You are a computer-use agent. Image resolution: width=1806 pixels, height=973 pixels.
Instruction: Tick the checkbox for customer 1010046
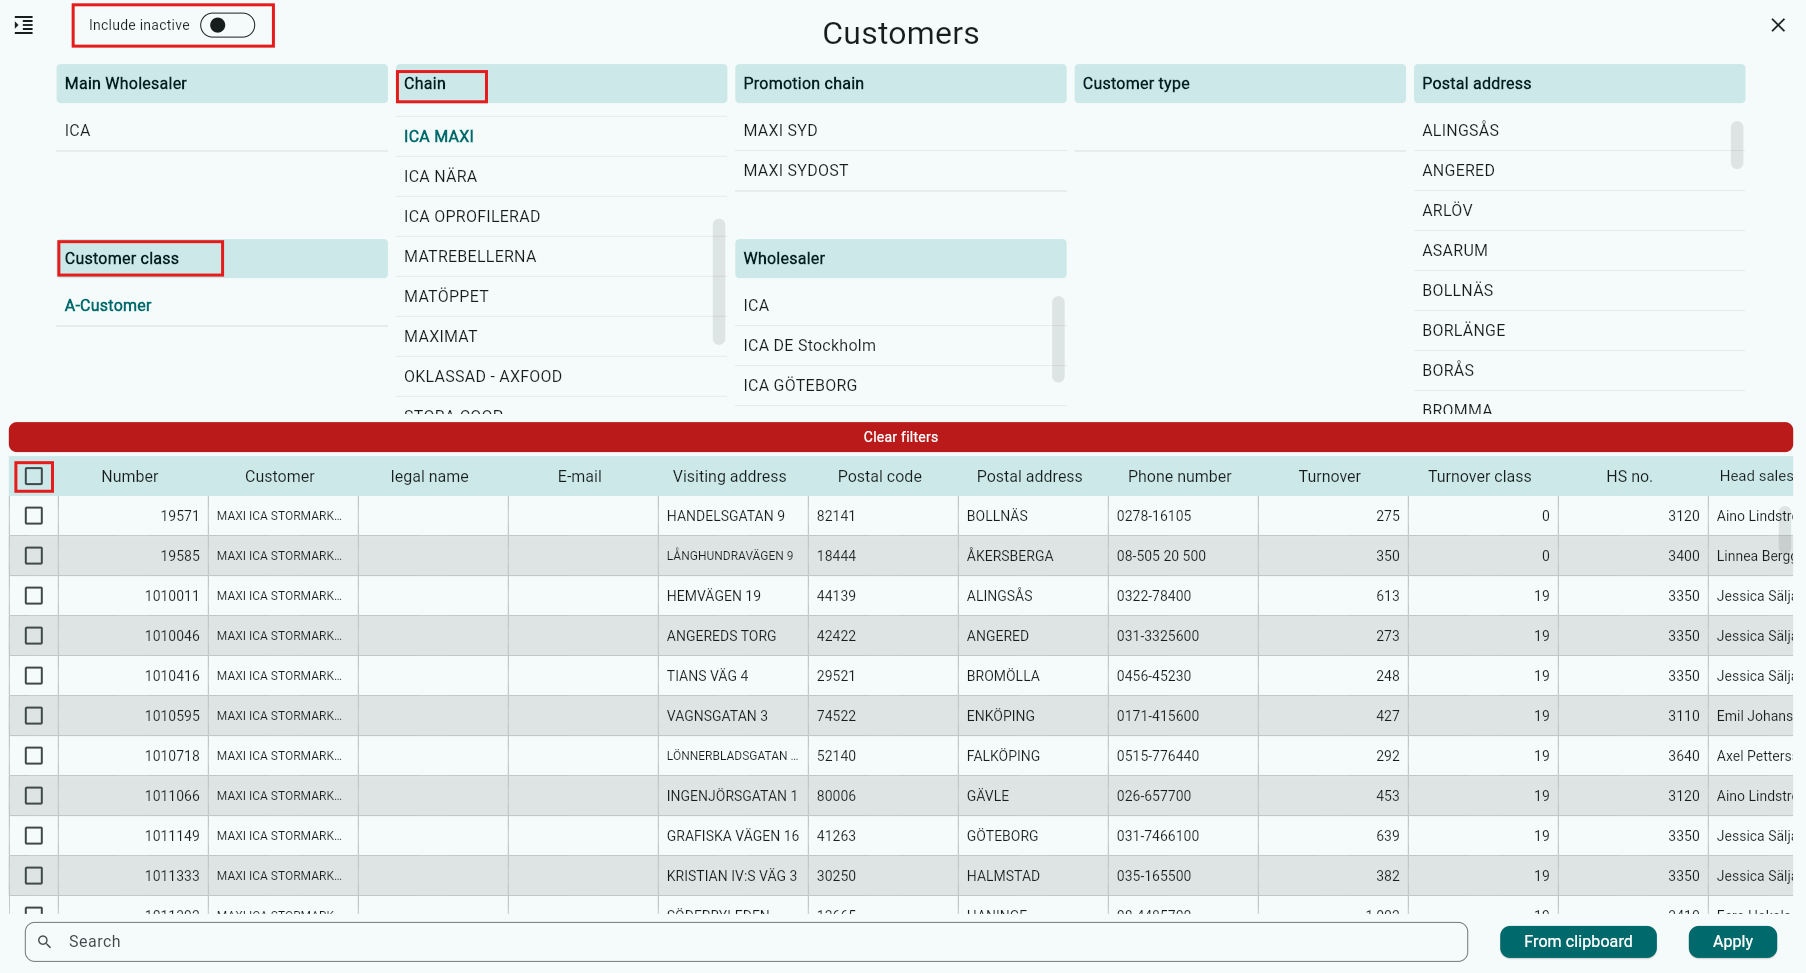click(x=34, y=636)
